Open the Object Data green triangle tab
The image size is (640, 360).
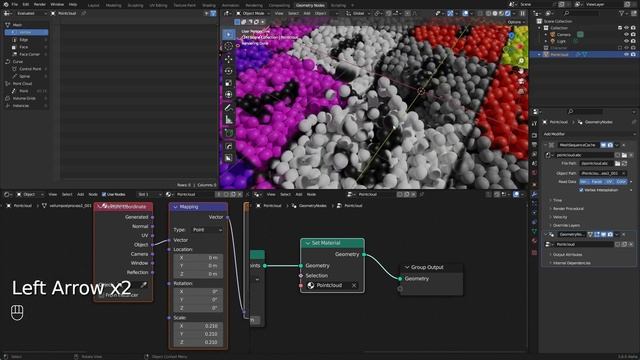click(x=534, y=231)
